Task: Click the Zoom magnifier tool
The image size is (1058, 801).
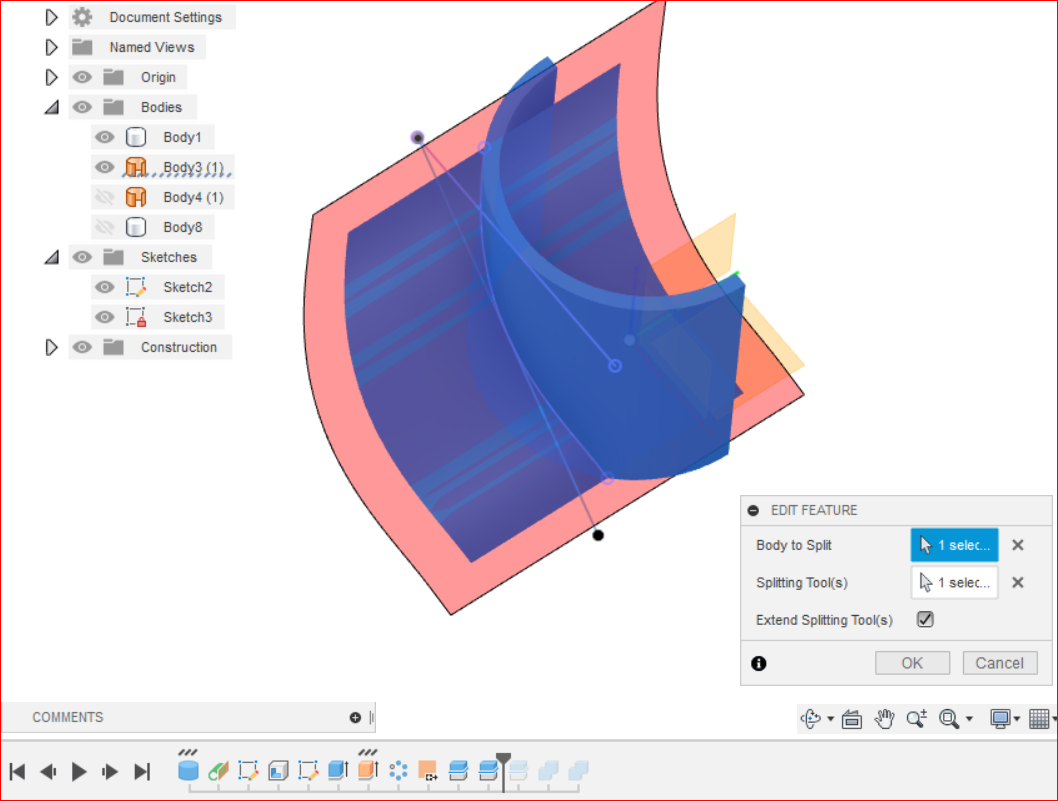Action: pyautogui.click(x=917, y=717)
